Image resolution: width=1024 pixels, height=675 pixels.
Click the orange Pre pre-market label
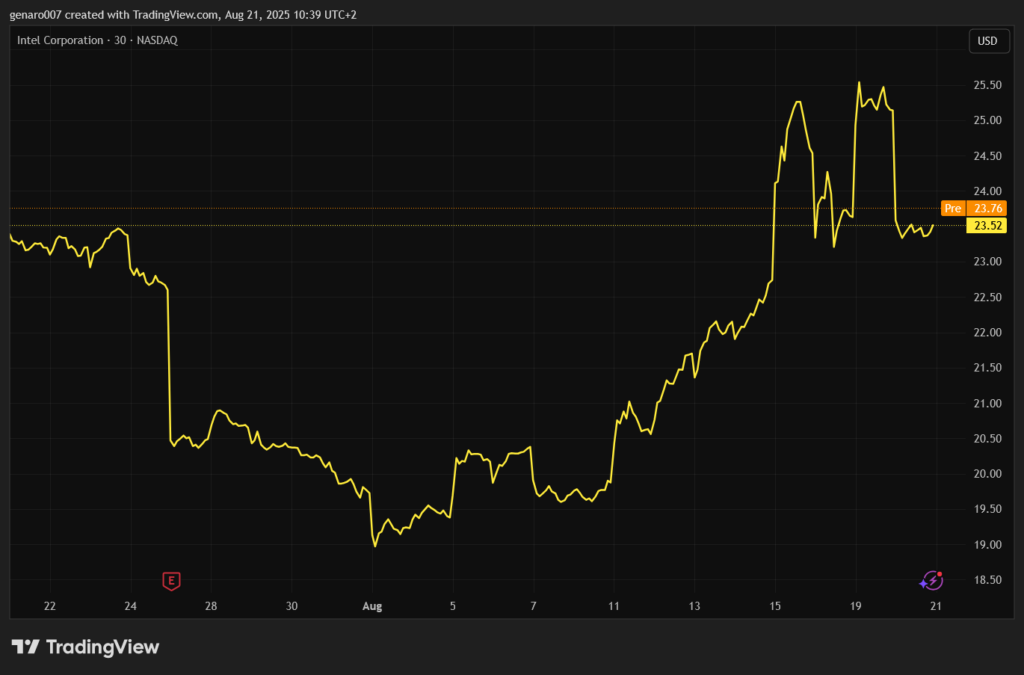pyautogui.click(x=953, y=208)
